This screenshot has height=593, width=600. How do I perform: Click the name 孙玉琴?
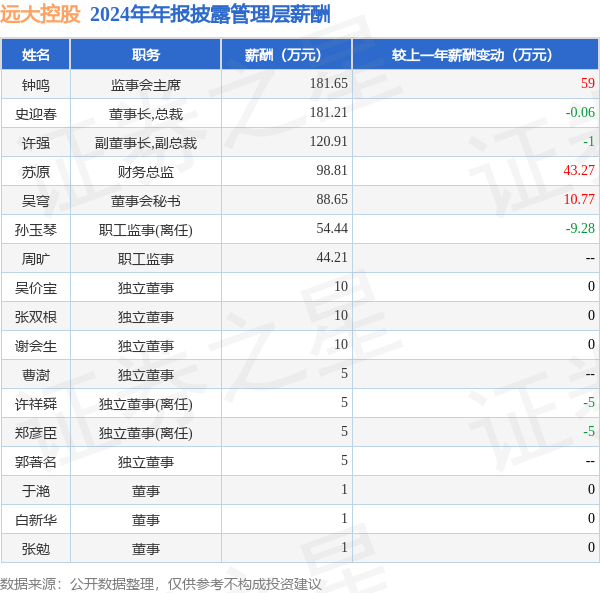36,230
